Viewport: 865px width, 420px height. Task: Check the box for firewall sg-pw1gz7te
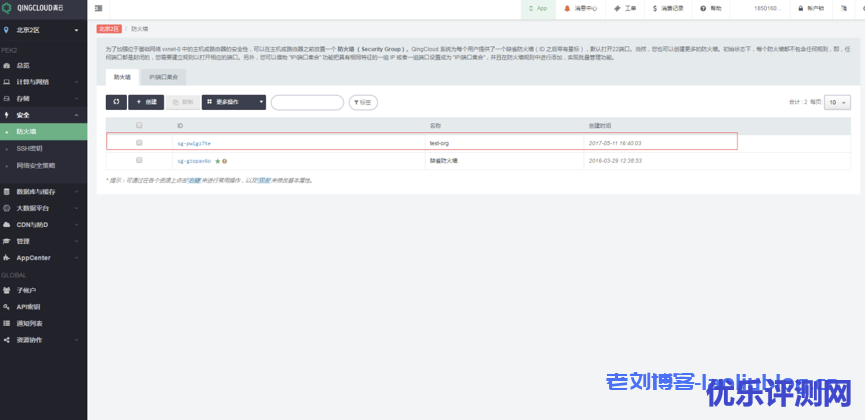tap(139, 142)
